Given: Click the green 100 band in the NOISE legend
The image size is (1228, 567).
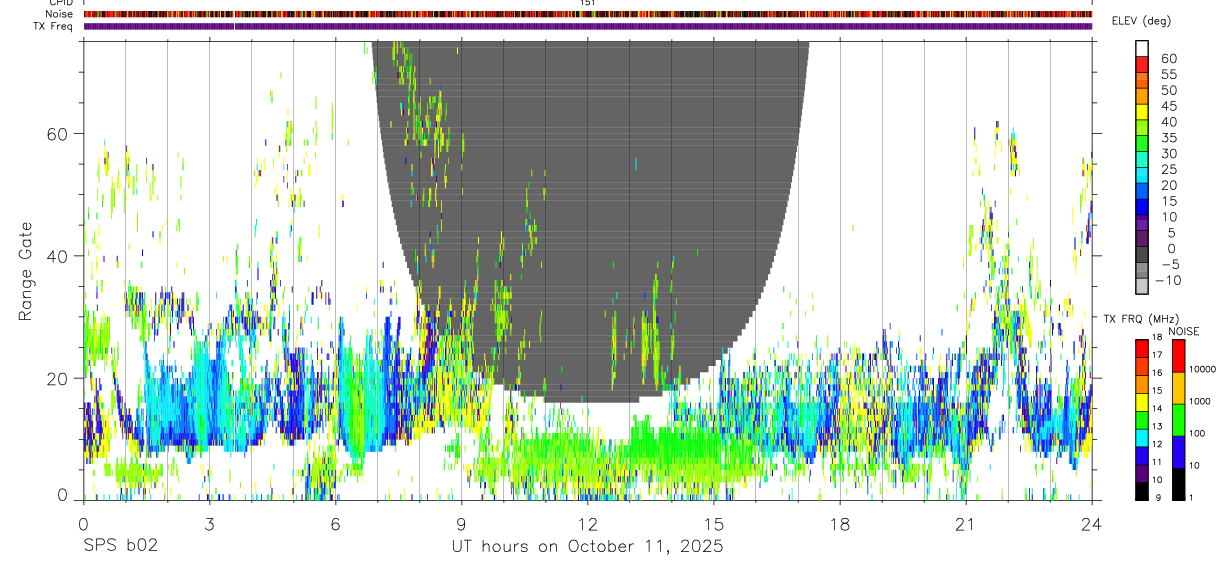Looking at the screenshot, I should pyautogui.click(x=1177, y=419).
